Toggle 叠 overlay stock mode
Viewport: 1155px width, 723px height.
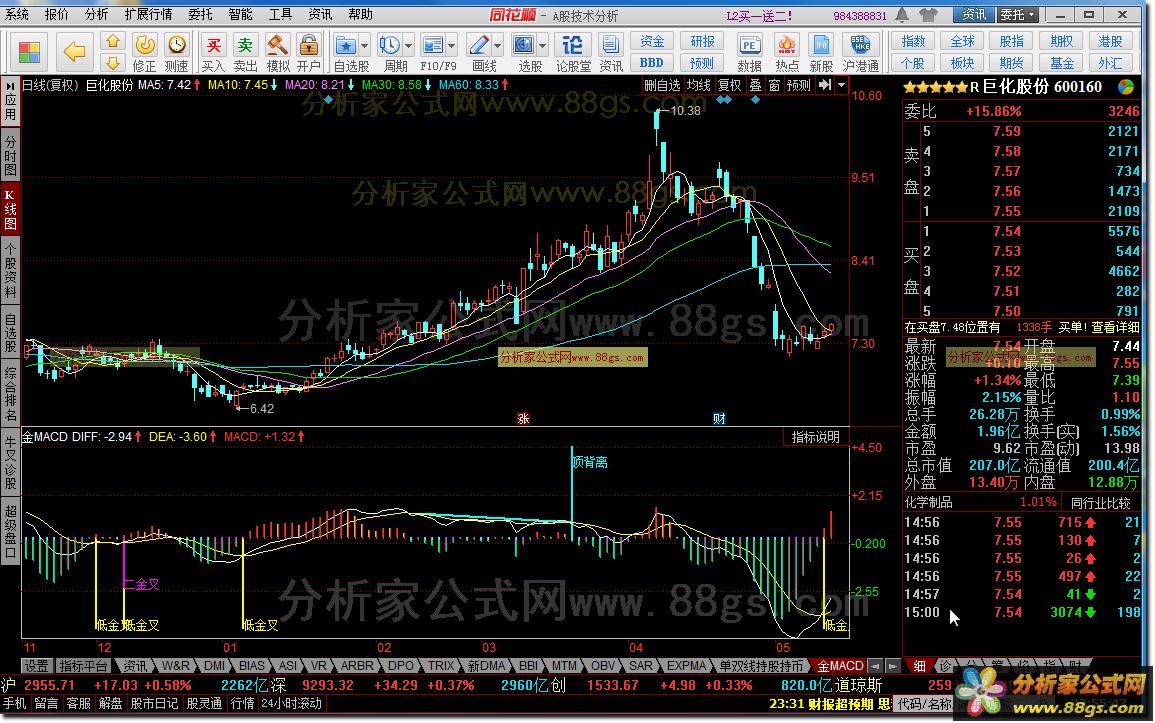point(756,85)
